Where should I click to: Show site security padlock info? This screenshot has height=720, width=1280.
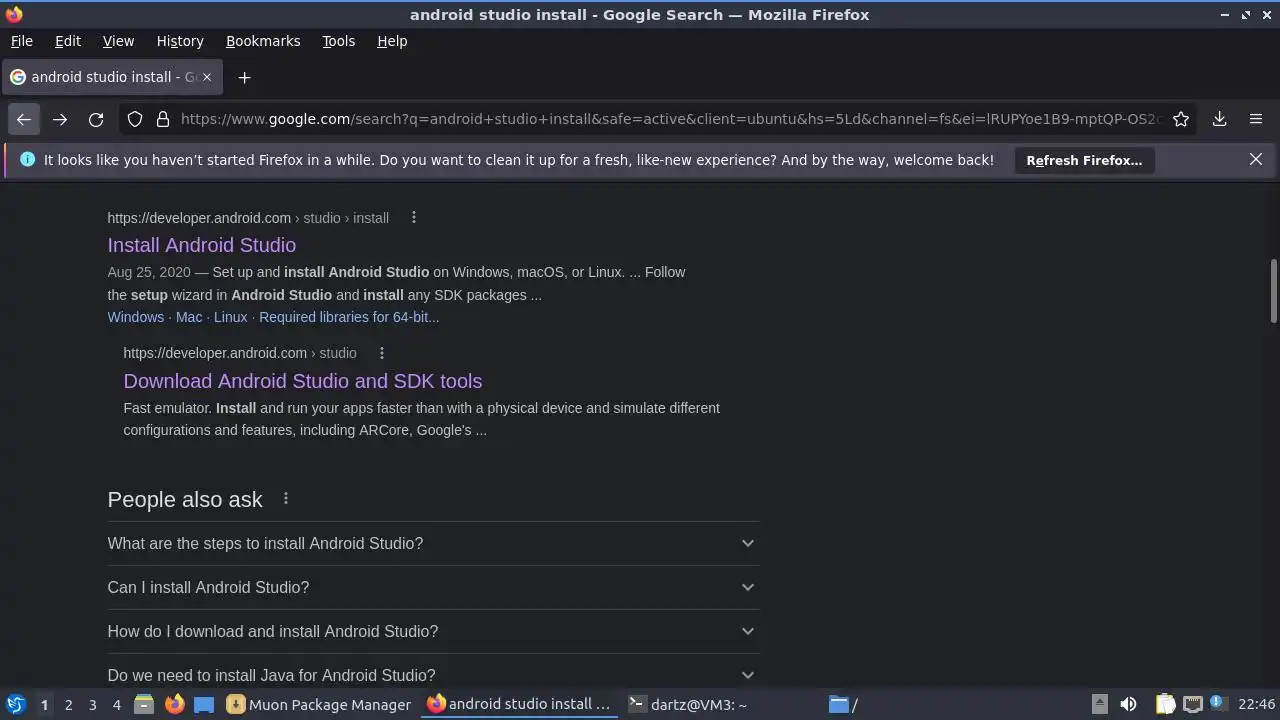tap(163, 119)
